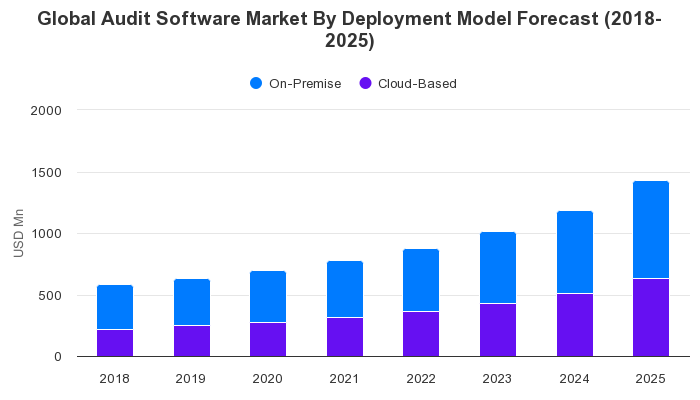The image size is (700, 400).
Task: Select the 2022 On-Premise bar segment
Action: click(x=421, y=280)
